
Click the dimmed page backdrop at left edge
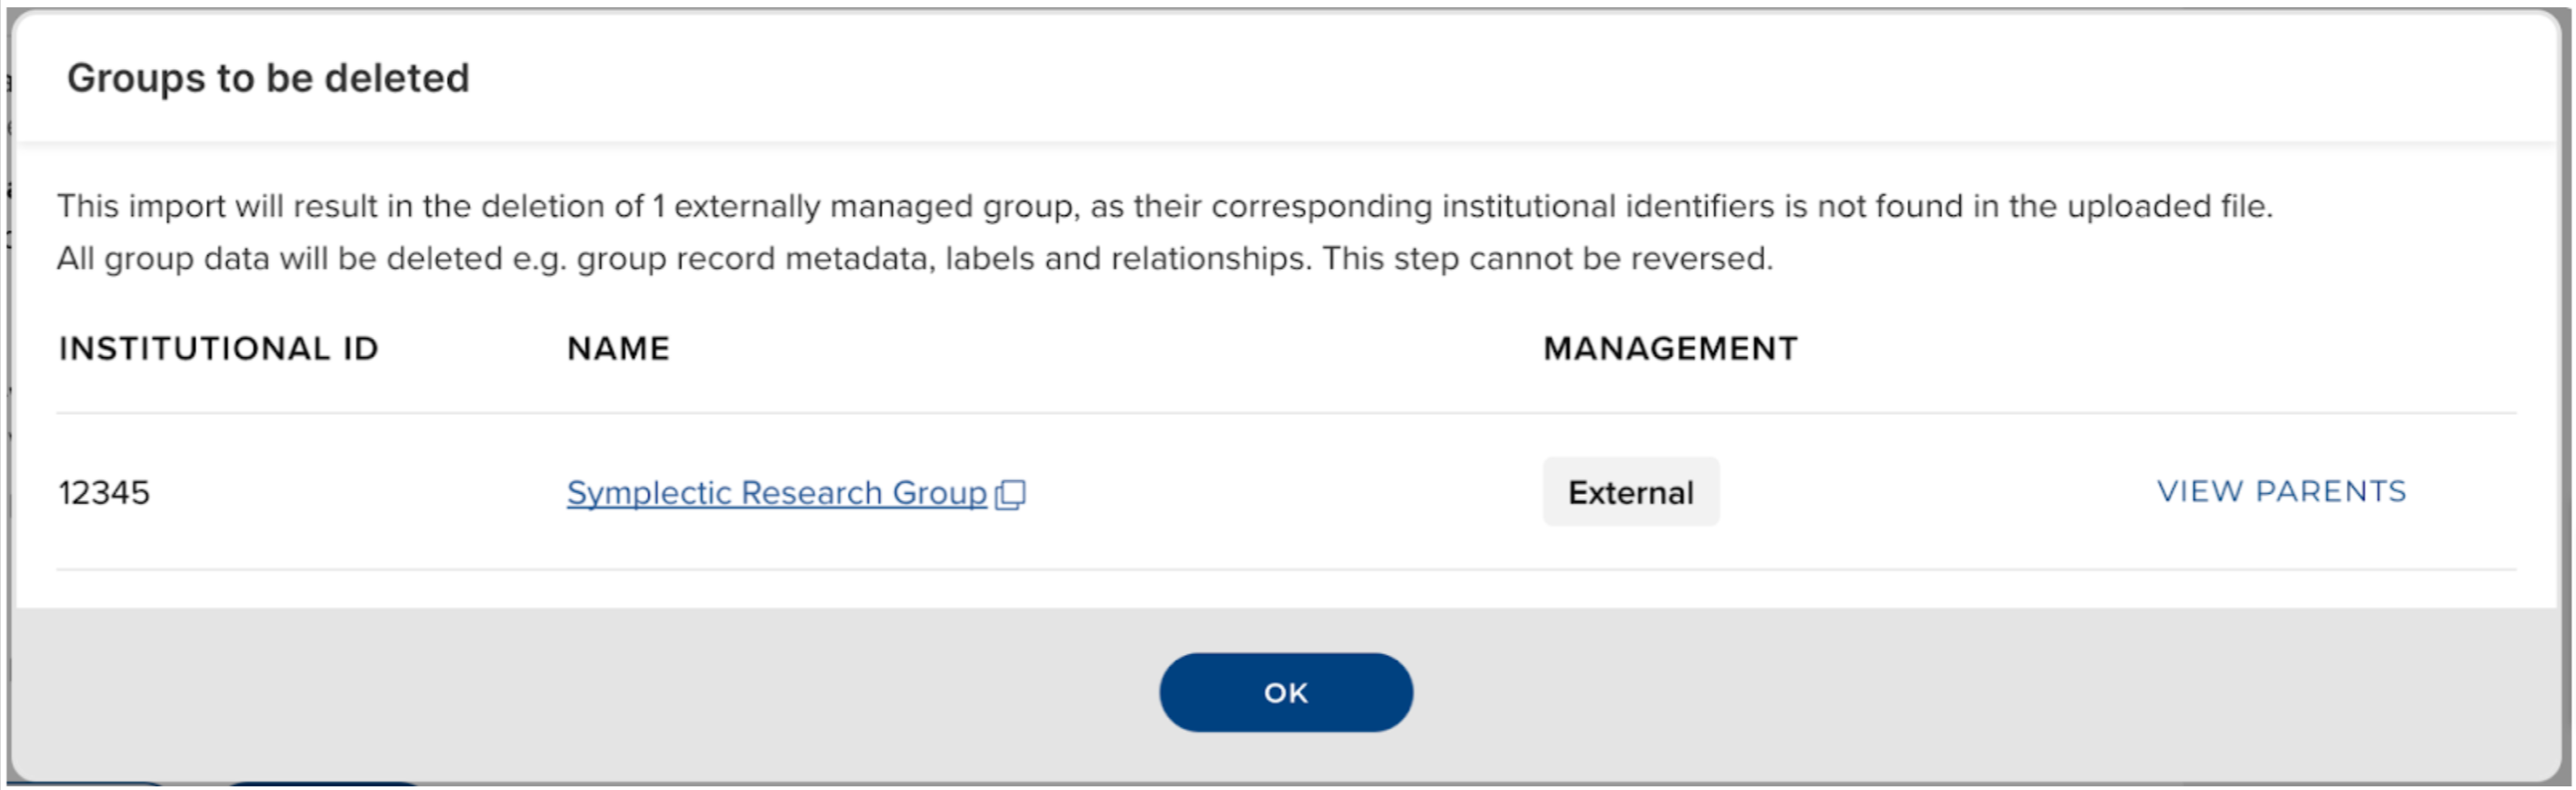[5, 400]
